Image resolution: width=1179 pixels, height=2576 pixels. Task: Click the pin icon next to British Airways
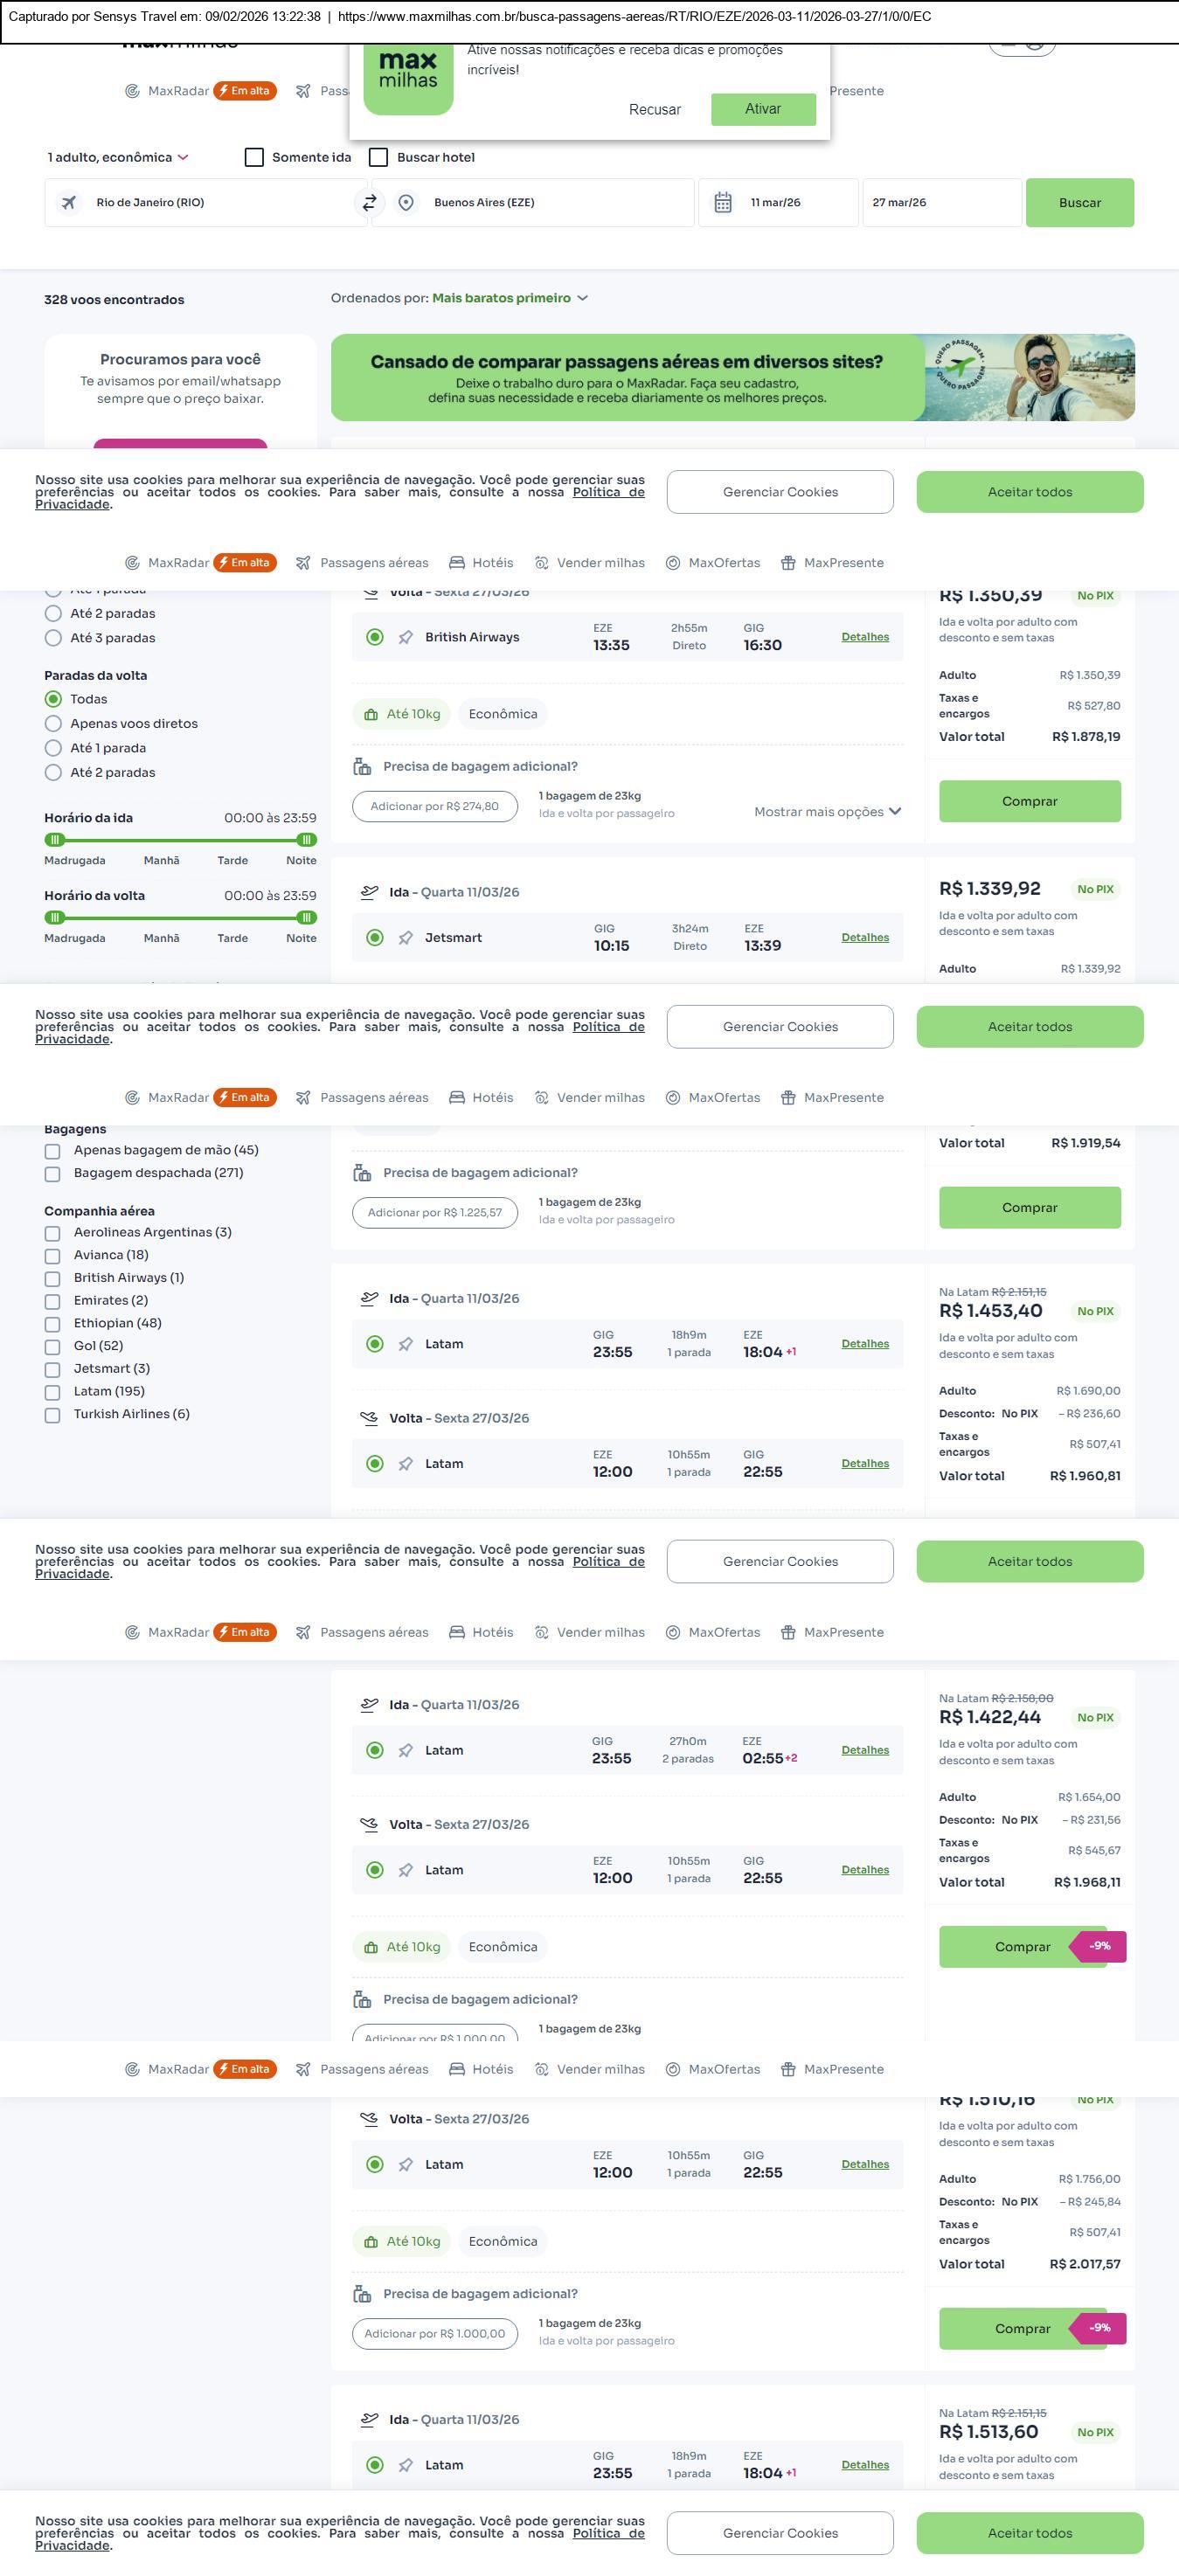coord(406,637)
